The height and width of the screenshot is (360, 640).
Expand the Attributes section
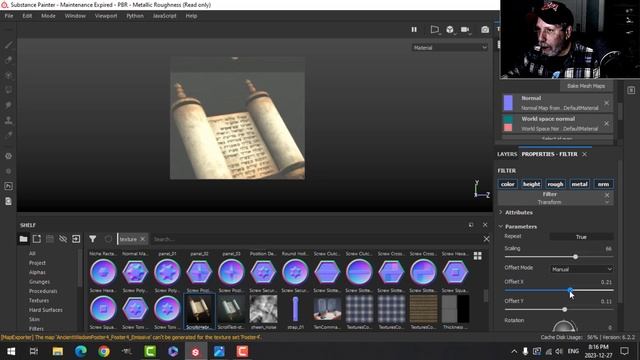tap(518, 212)
